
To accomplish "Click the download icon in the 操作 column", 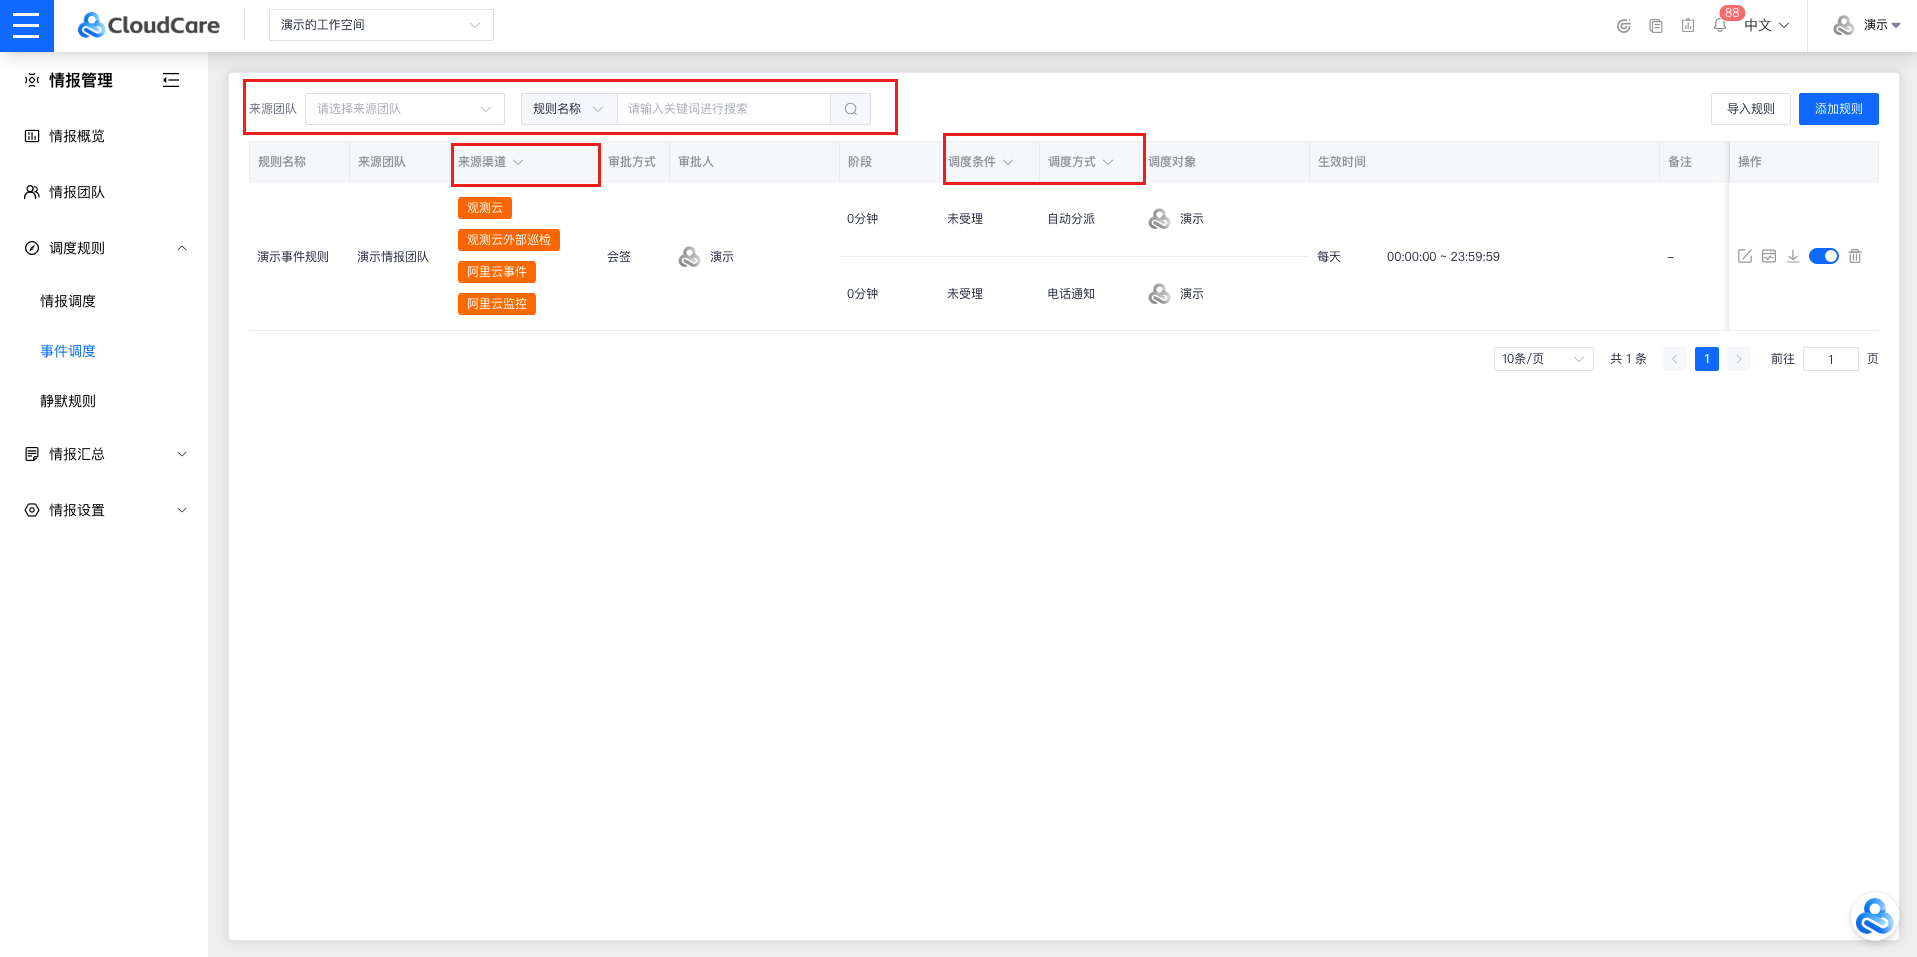I will [1793, 256].
